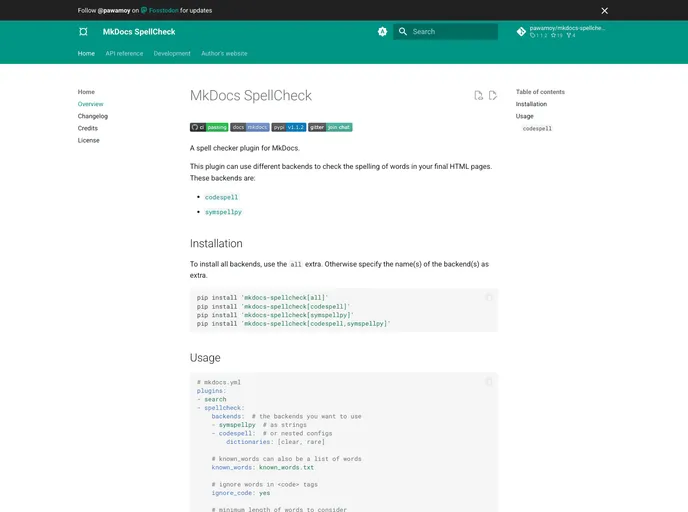Viewport: 688px width, 512px height.
Task: Click the search magnifier icon
Action: pos(403,32)
